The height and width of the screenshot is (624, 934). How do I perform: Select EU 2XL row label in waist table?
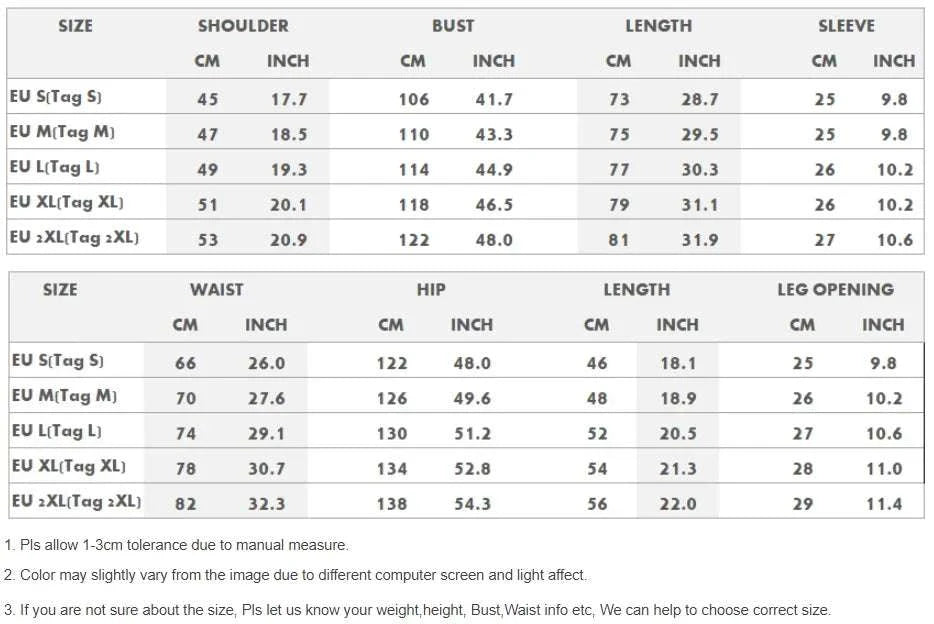76,502
